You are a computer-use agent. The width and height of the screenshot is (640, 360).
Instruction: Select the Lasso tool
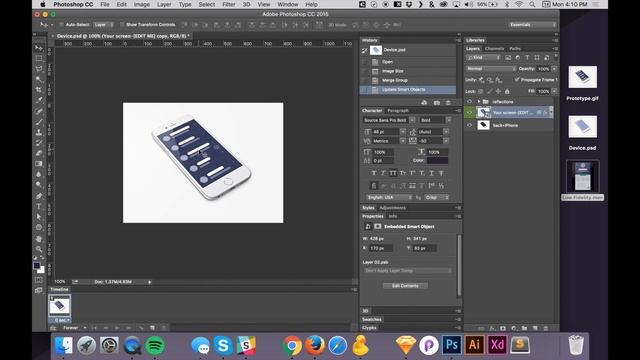click(x=39, y=69)
